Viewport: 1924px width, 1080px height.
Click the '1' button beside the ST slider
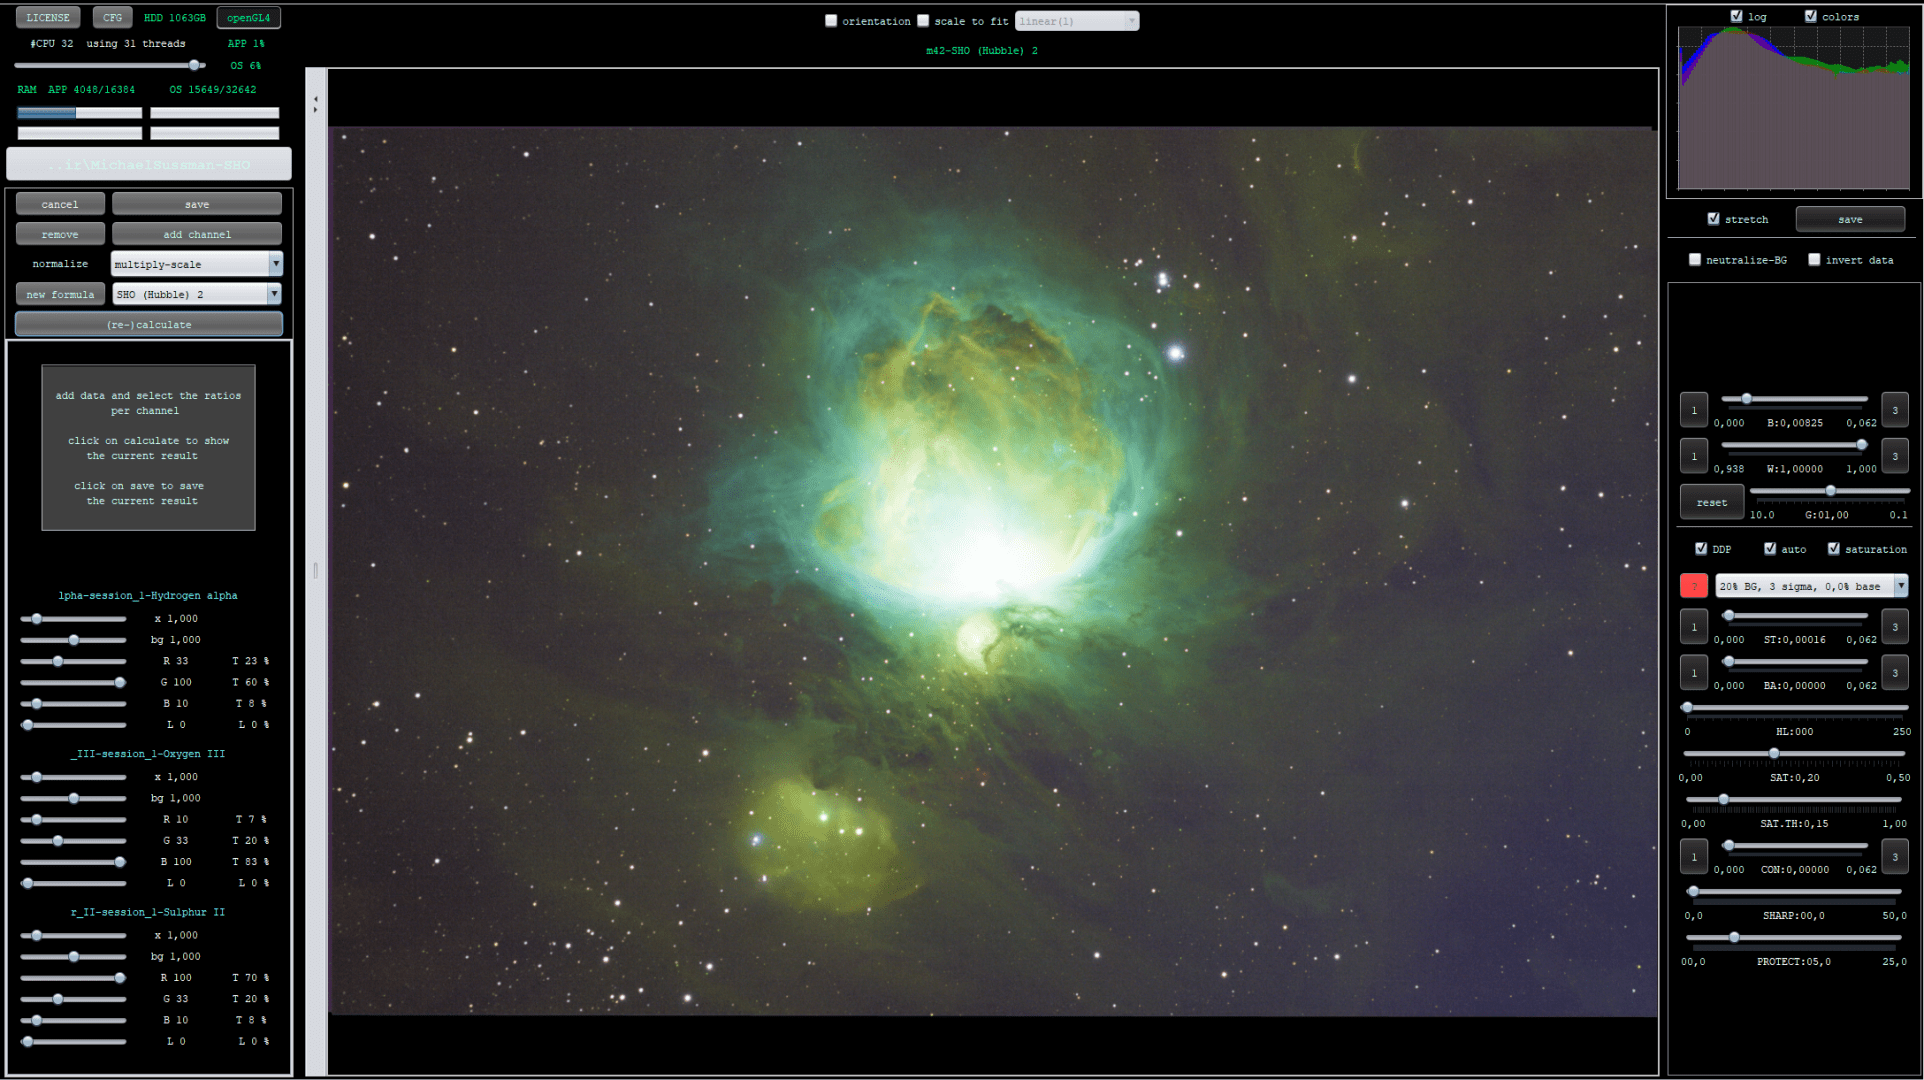[1693, 627]
